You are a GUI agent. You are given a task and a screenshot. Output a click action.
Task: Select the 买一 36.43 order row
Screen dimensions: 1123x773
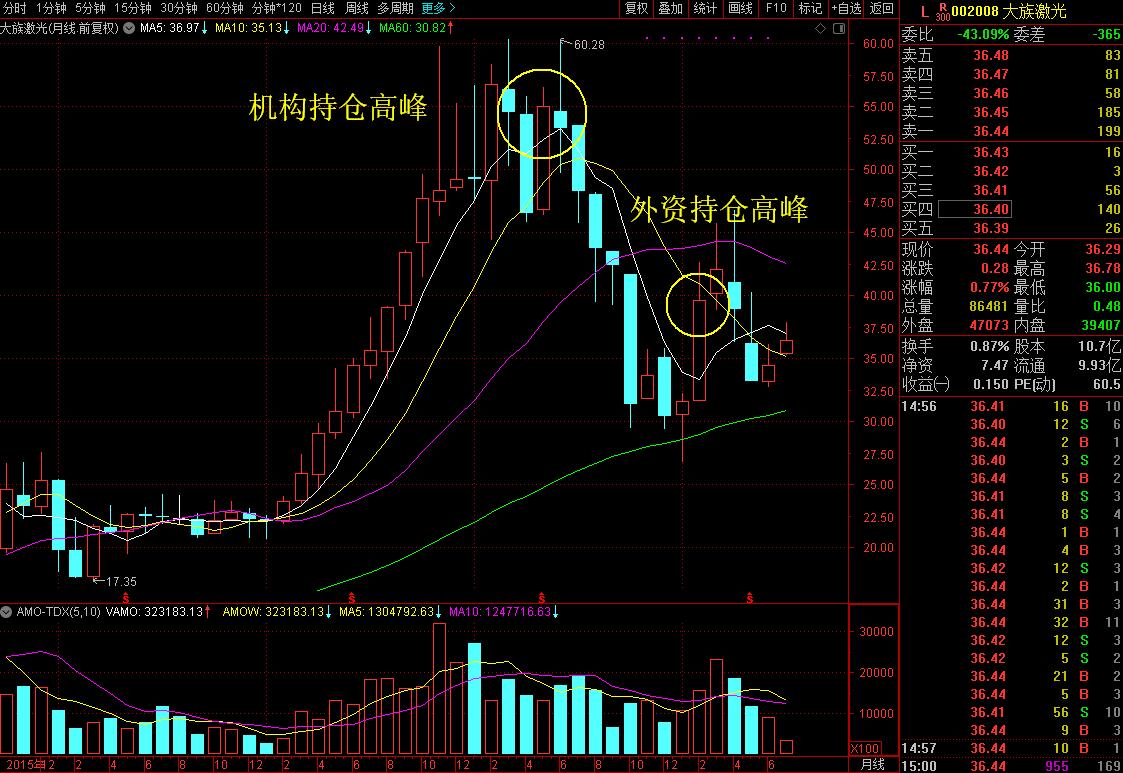[x=1011, y=152]
